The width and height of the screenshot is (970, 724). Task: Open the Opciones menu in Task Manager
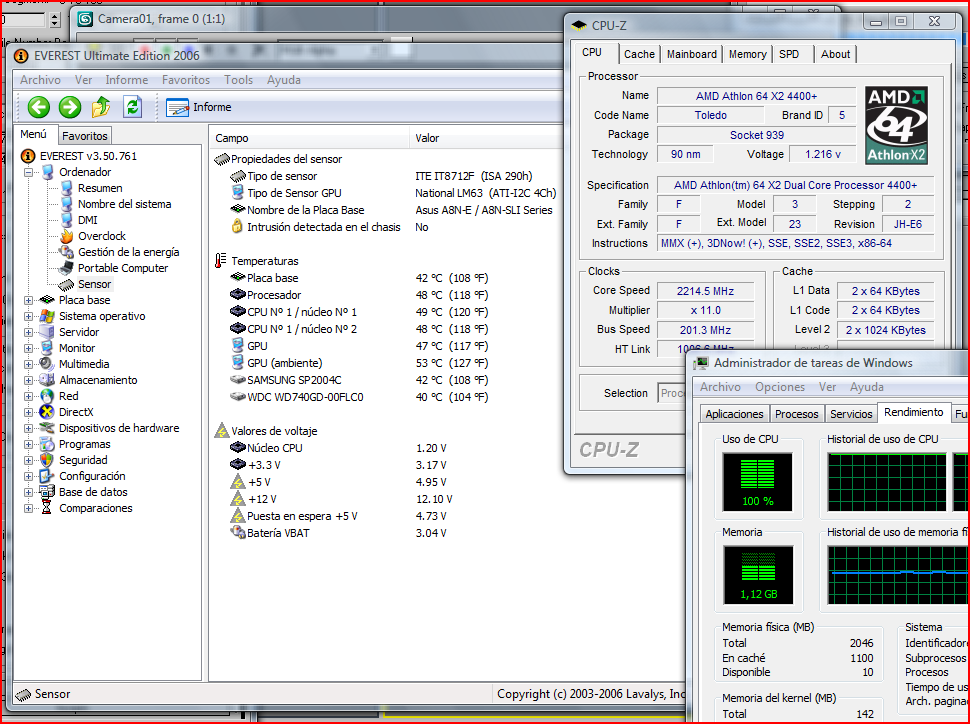(x=779, y=387)
